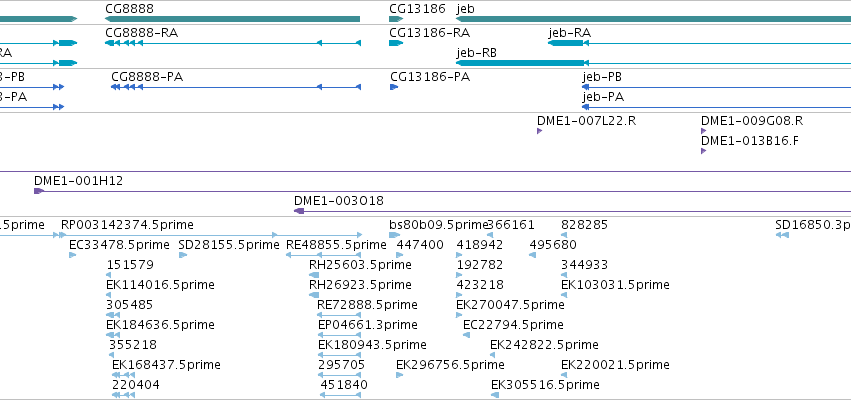Click the DME1-013B16.F clone label
The height and width of the screenshot is (400, 851).
[750, 141]
